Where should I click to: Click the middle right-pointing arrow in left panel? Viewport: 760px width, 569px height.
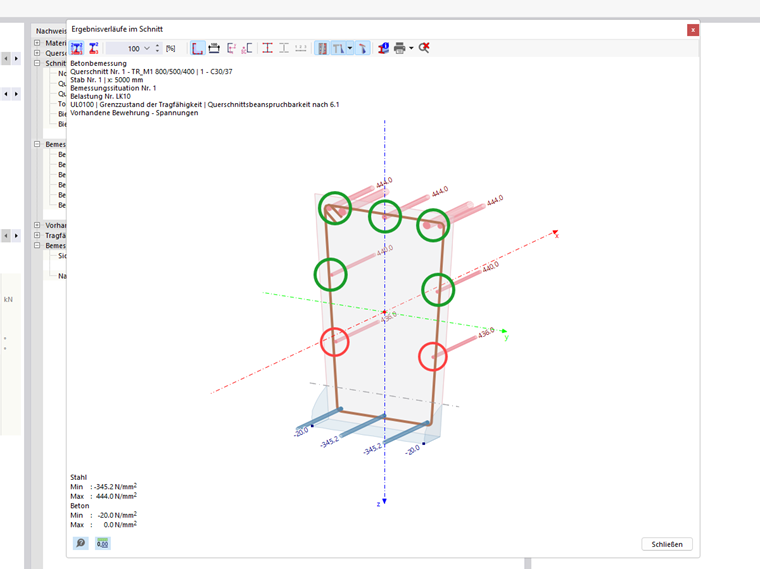coord(16,94)
